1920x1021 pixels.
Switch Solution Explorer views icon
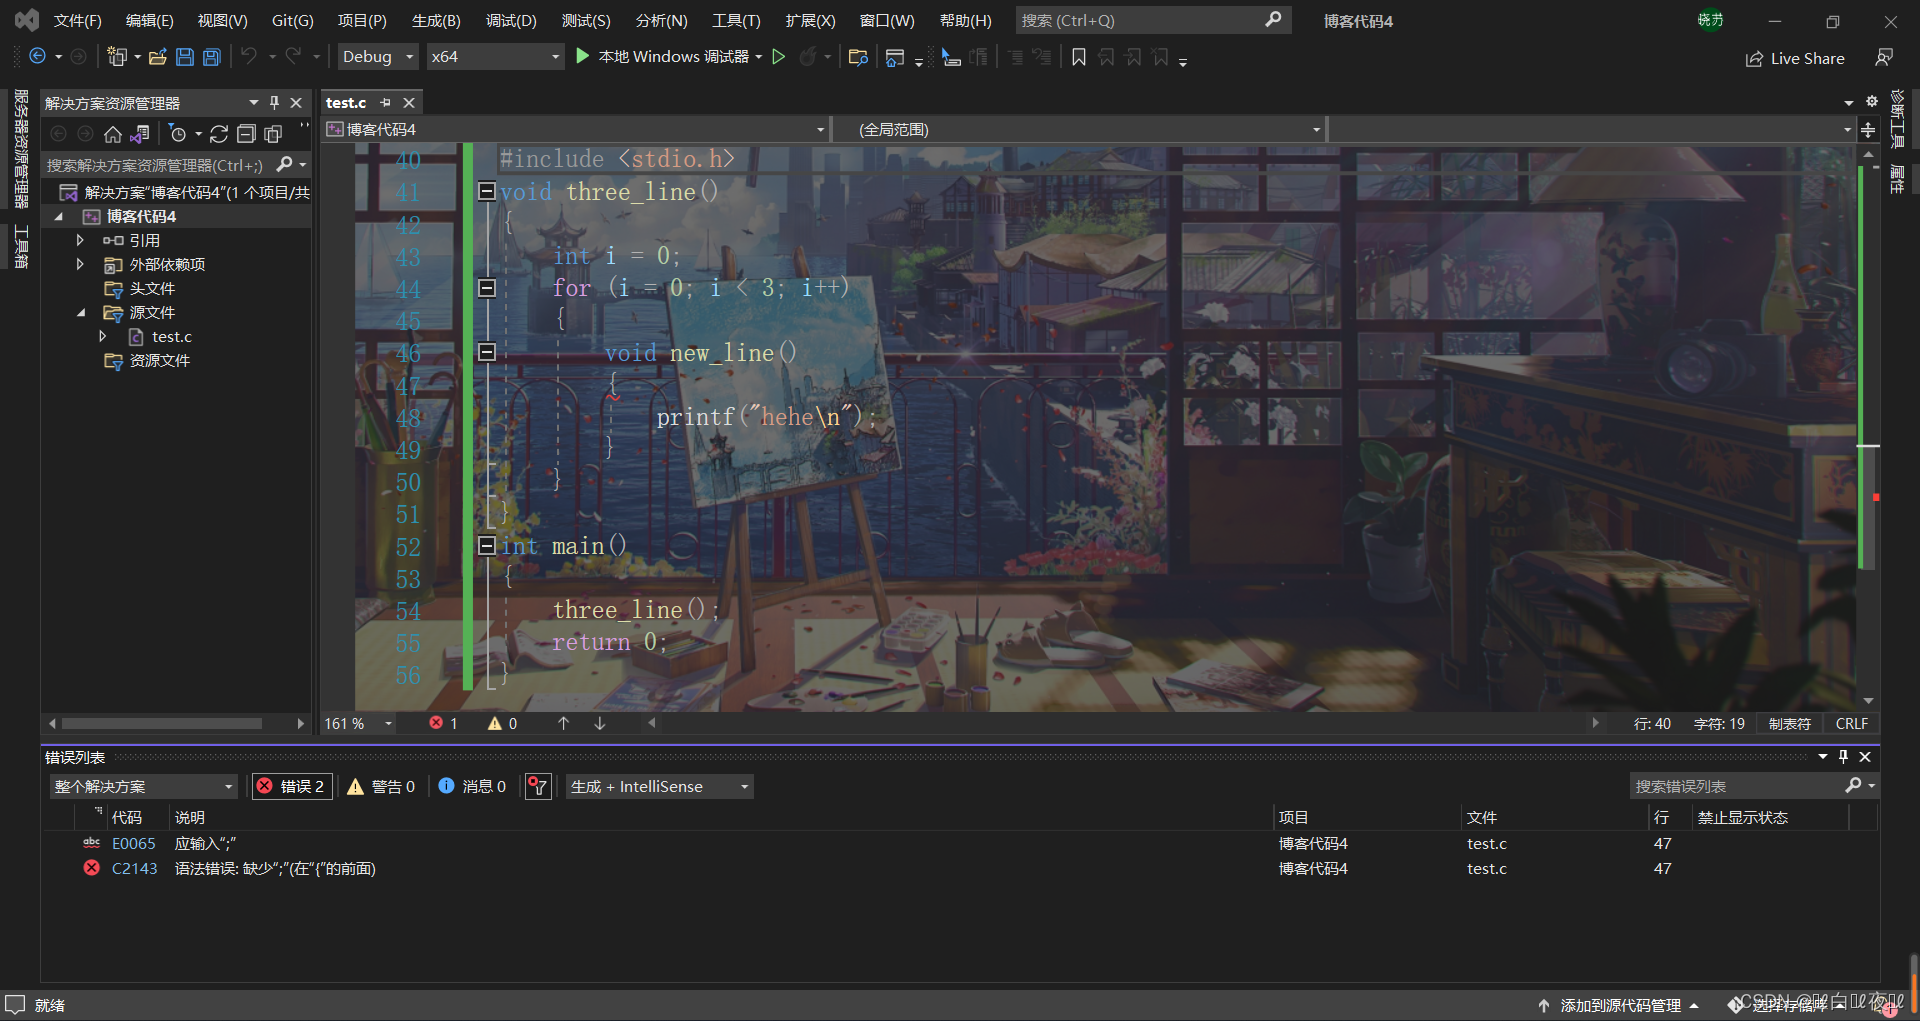click(141, 134)
